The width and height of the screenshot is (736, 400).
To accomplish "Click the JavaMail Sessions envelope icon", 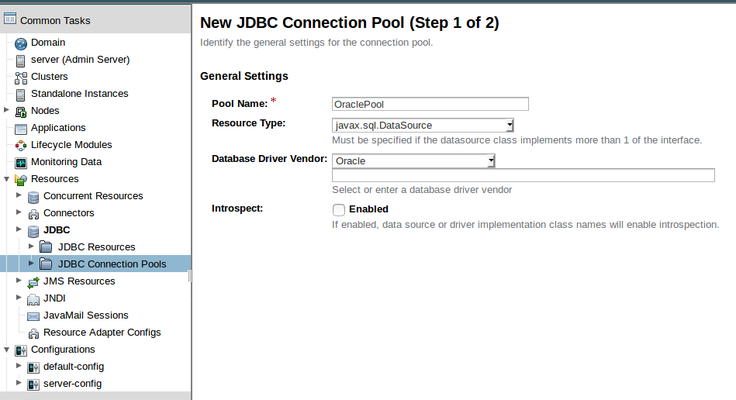I will click(x=33, y=315).
